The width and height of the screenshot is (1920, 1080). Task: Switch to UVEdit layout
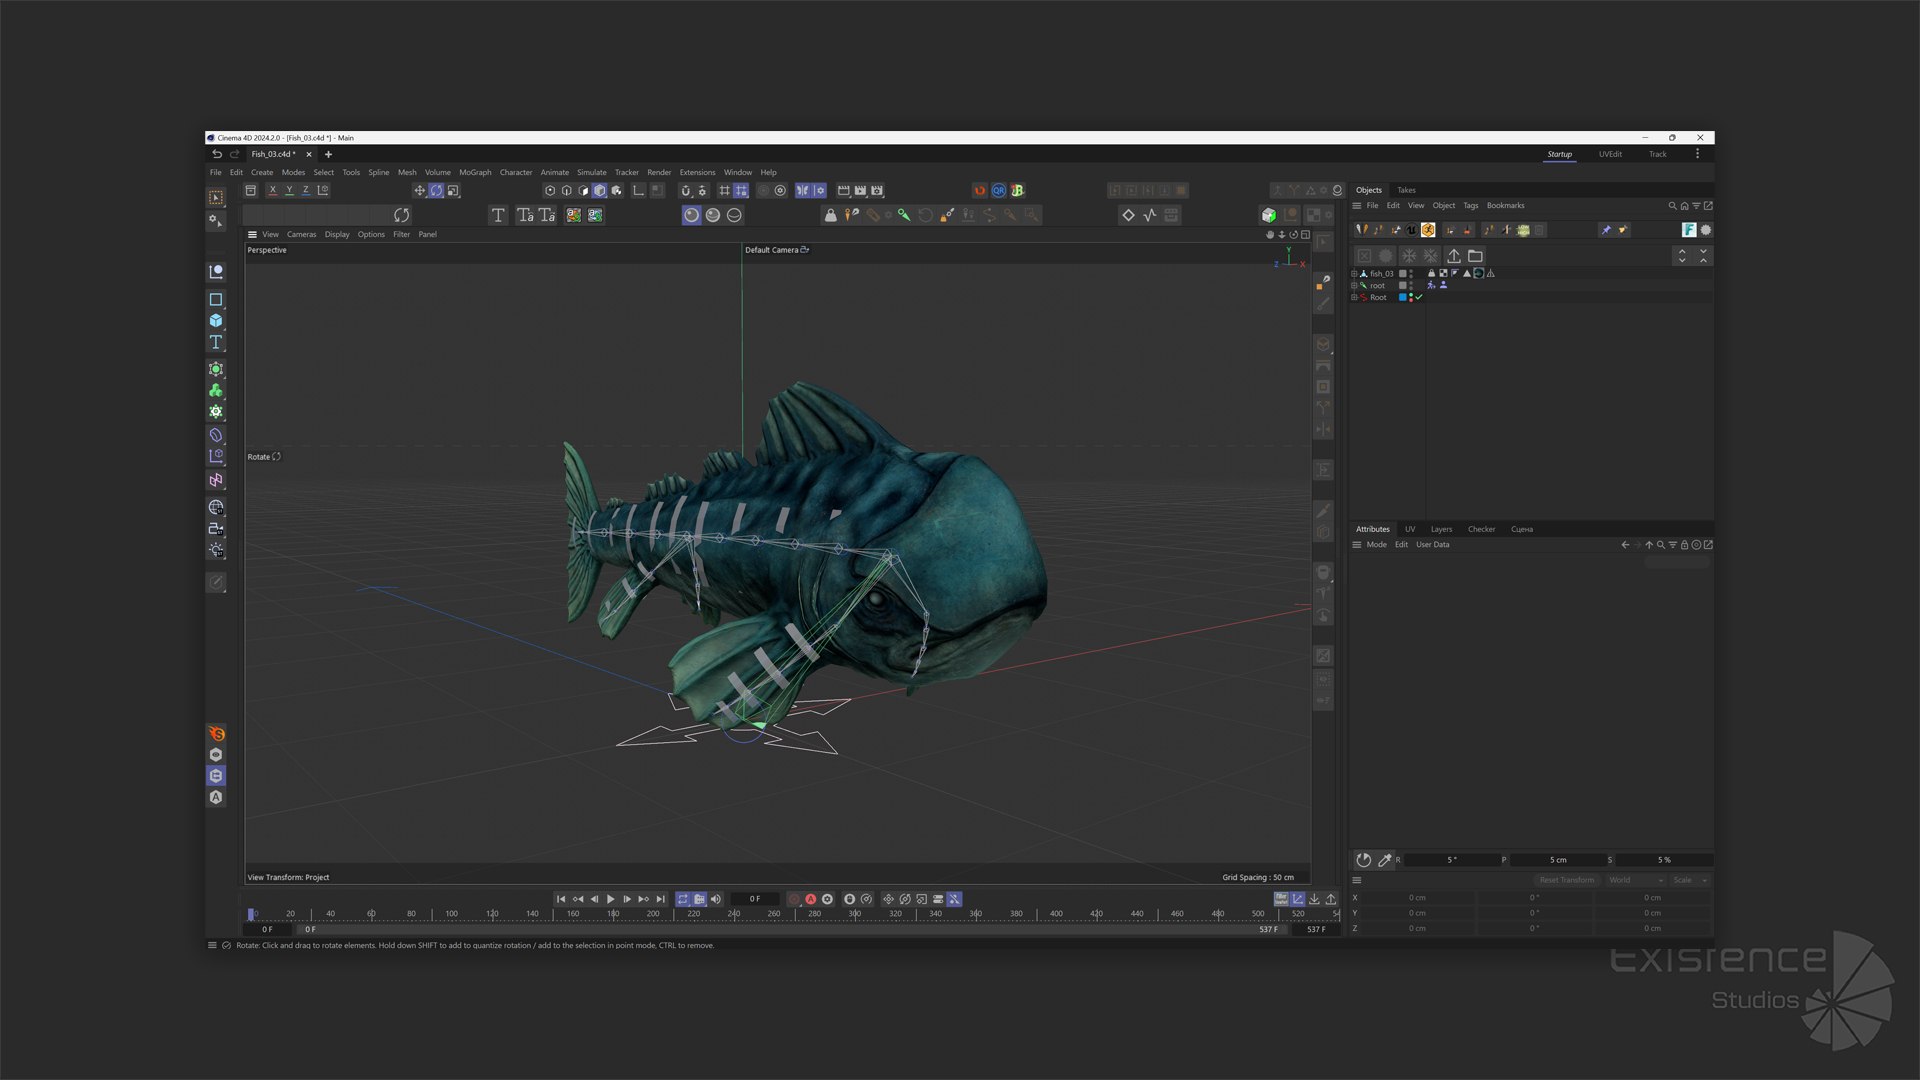1610,154
